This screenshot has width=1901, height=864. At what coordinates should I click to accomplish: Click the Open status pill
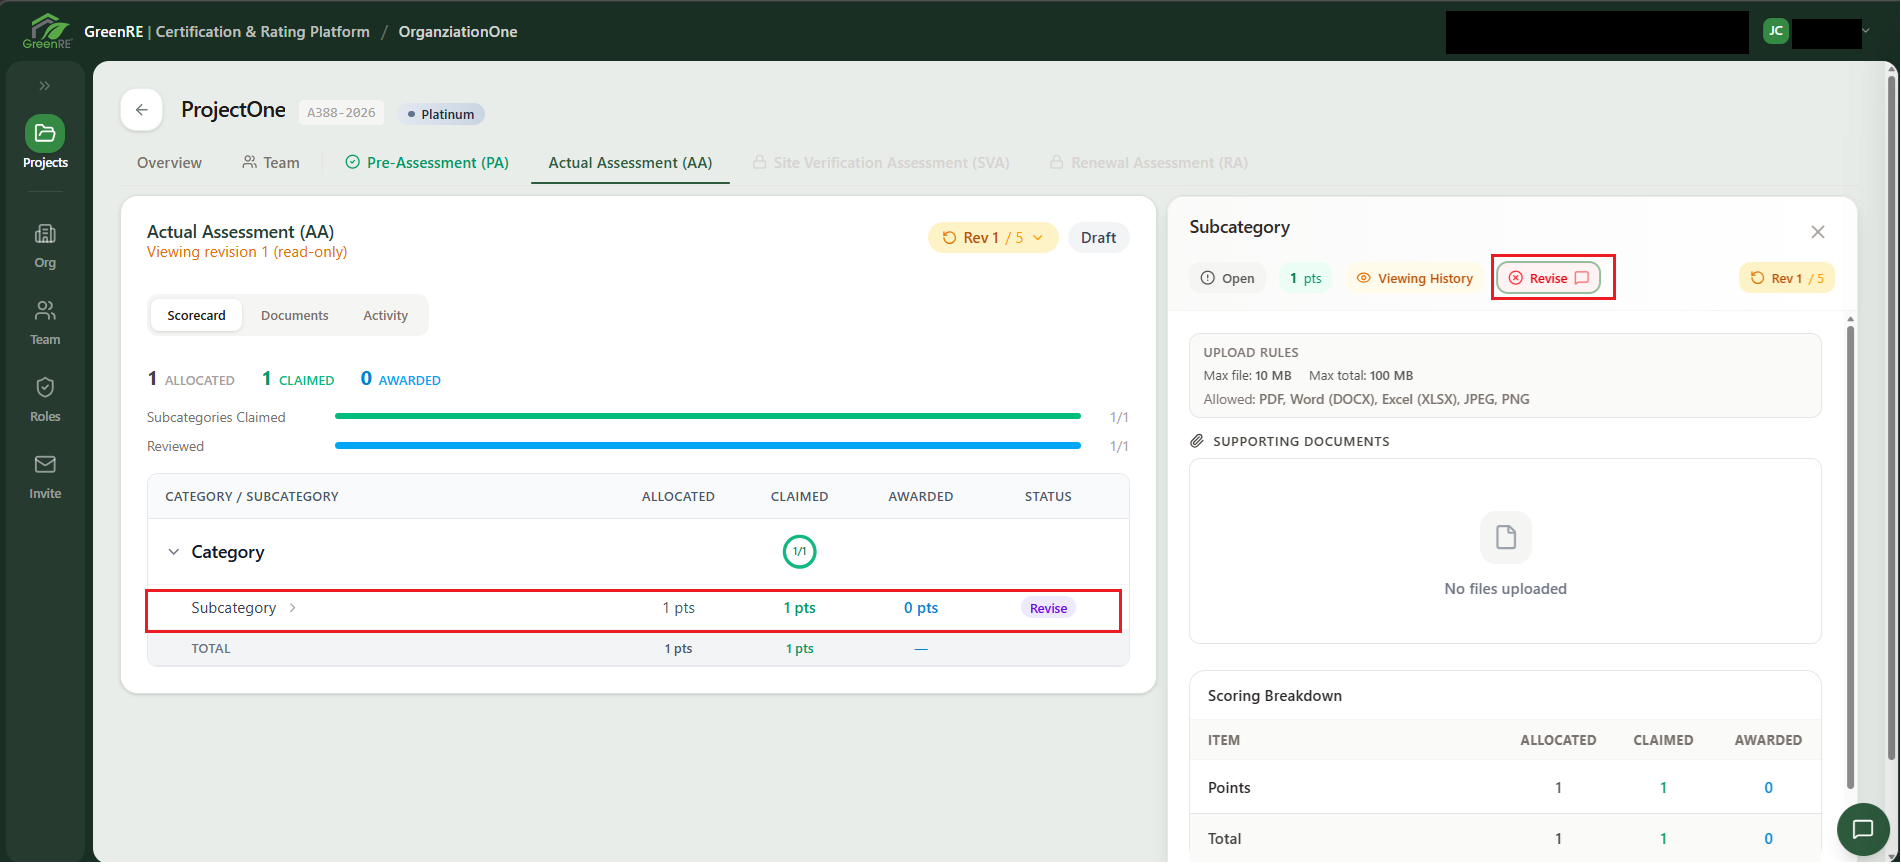click(x=1228, y=278)
